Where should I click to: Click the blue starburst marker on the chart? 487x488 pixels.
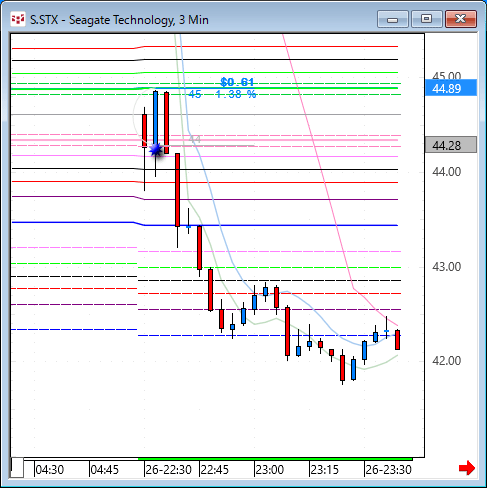click(156, 150)
